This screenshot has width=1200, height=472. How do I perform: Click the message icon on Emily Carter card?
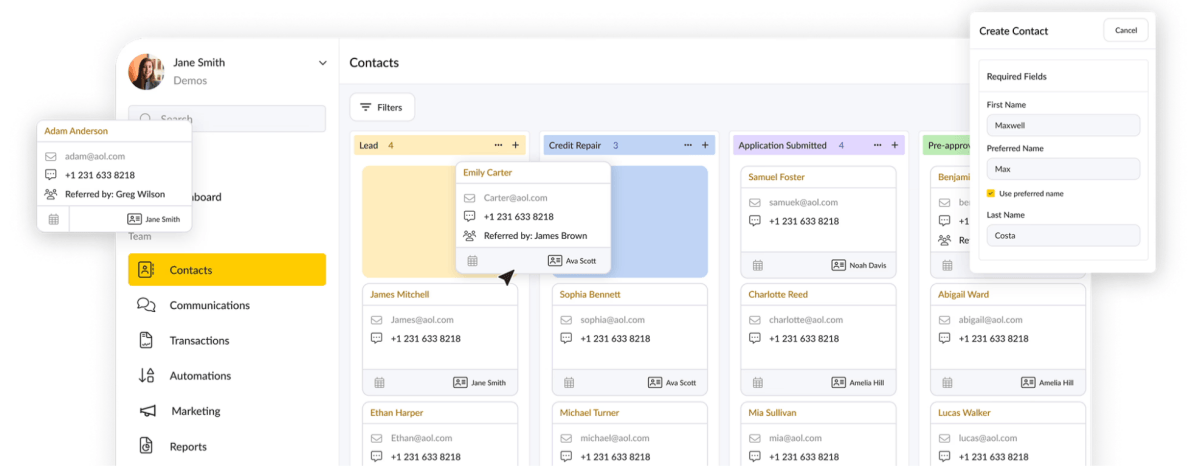point(469,217)
